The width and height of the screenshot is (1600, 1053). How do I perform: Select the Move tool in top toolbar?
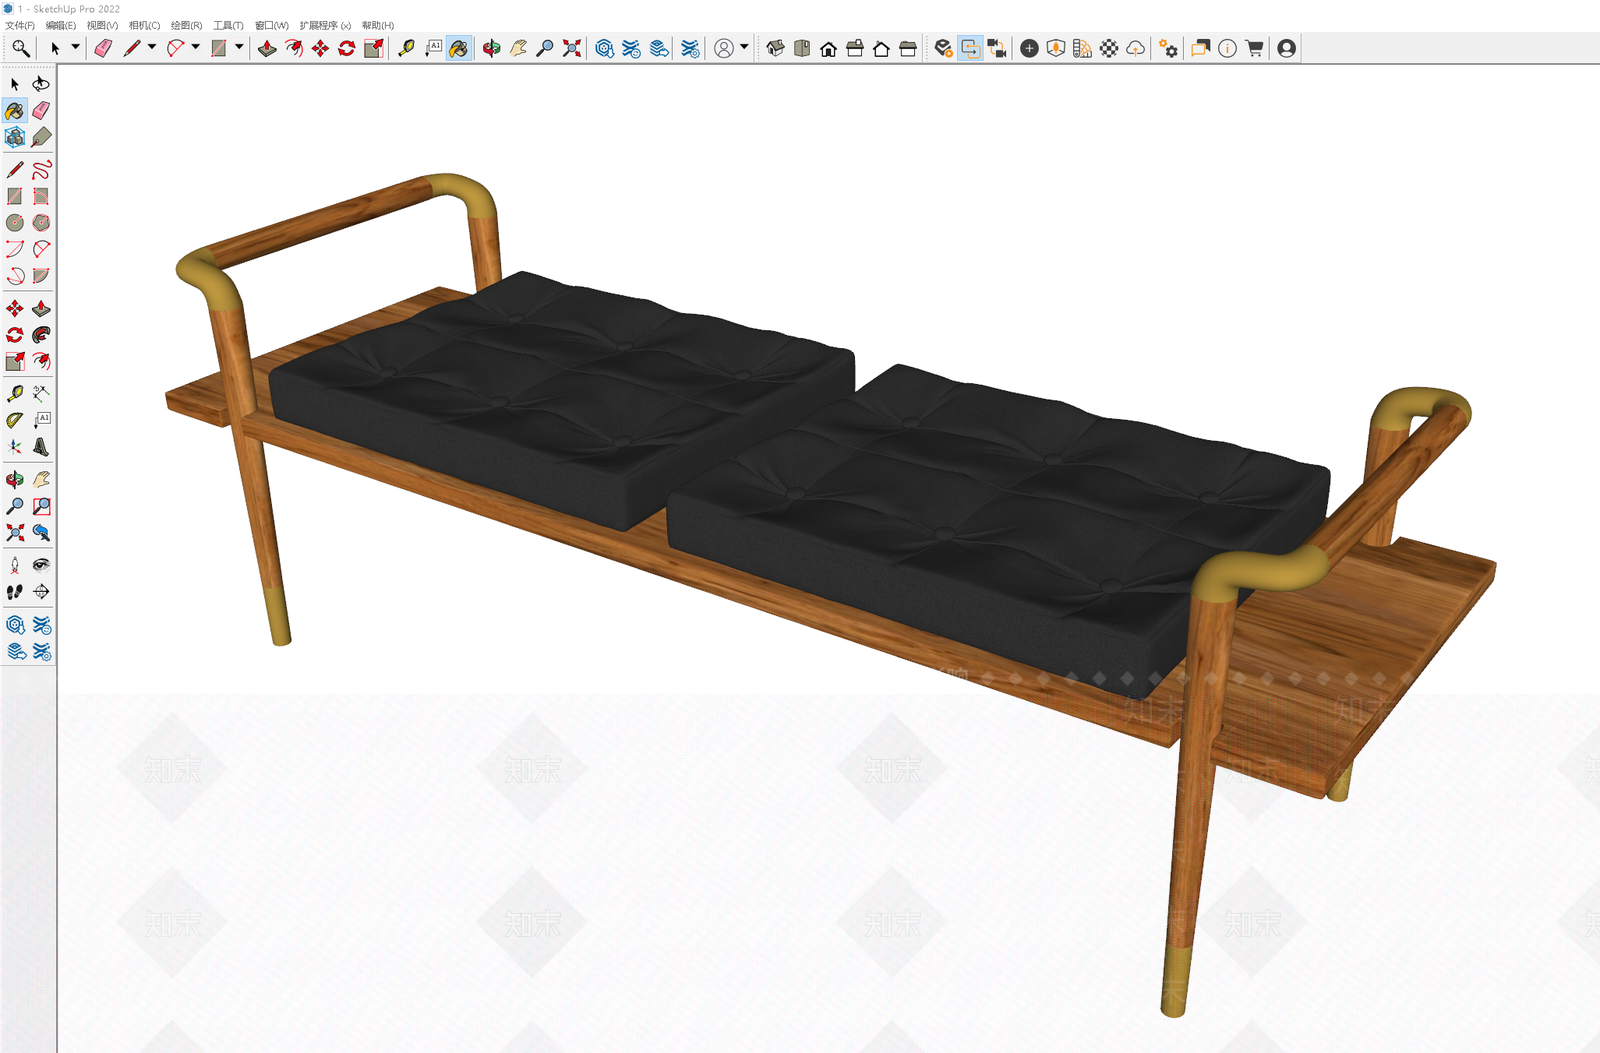point(320,48)
